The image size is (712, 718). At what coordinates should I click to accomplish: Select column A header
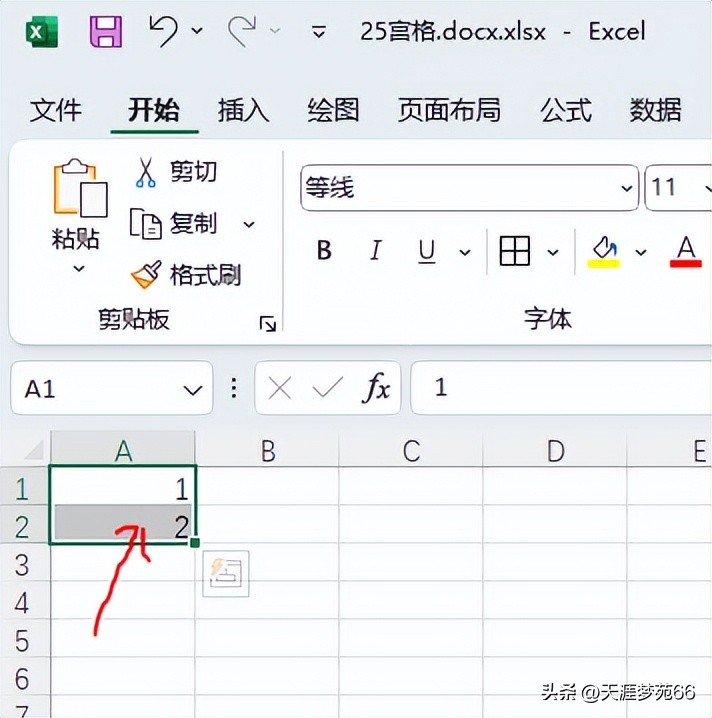pos(123,450)
